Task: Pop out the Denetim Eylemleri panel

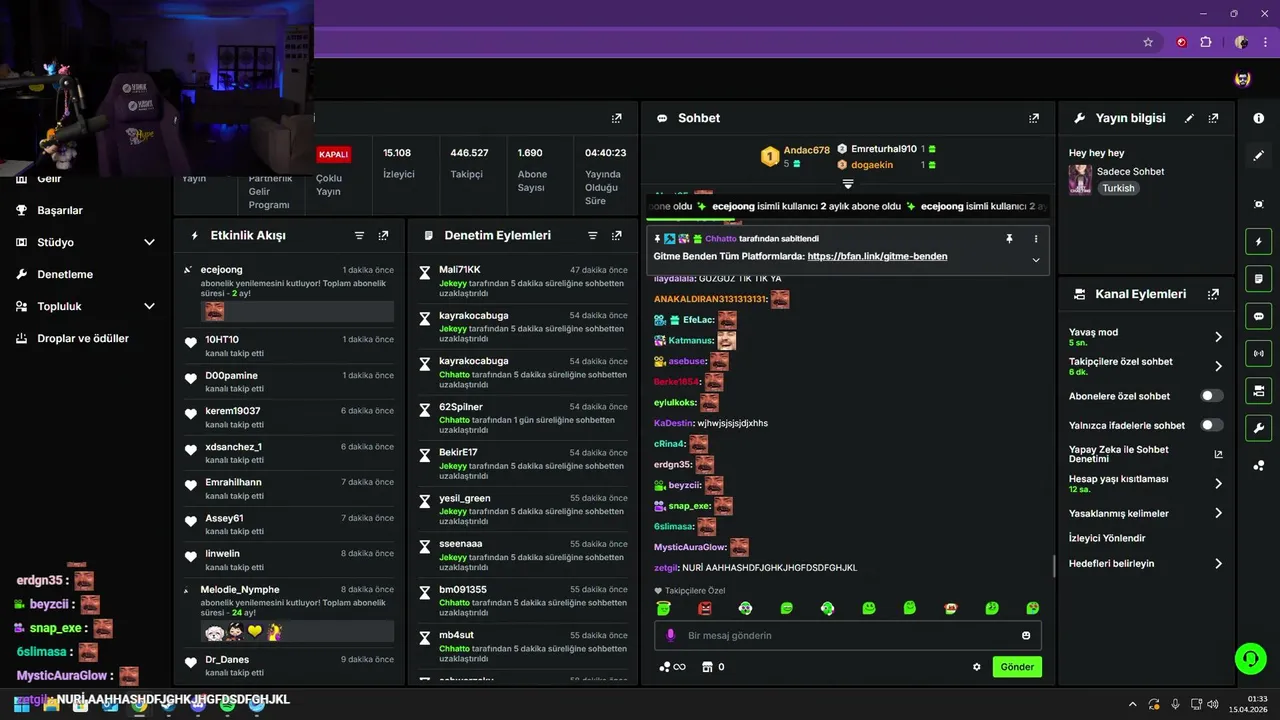Action: 616,236
